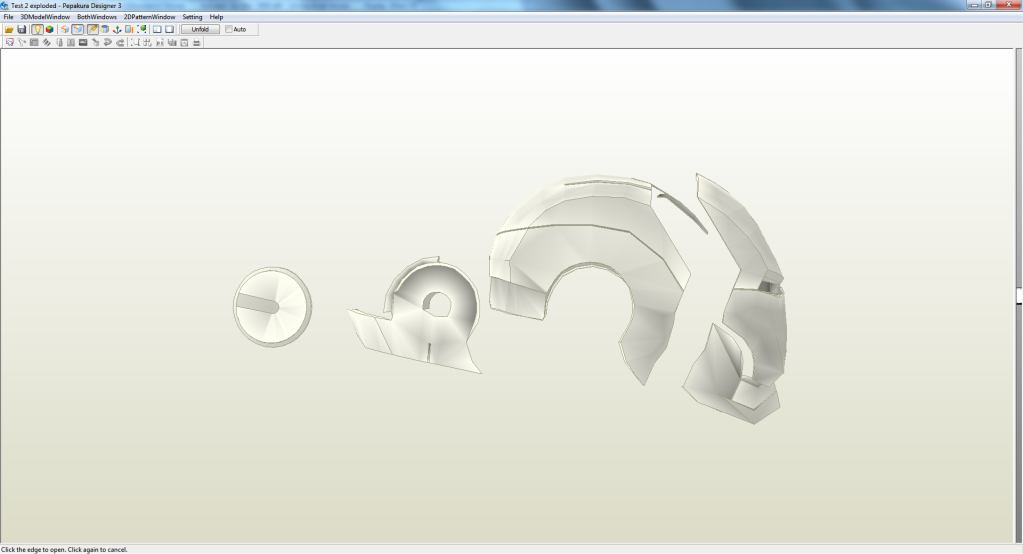
Task: Click the green cube fit-view icon
Action: point(142,29)
